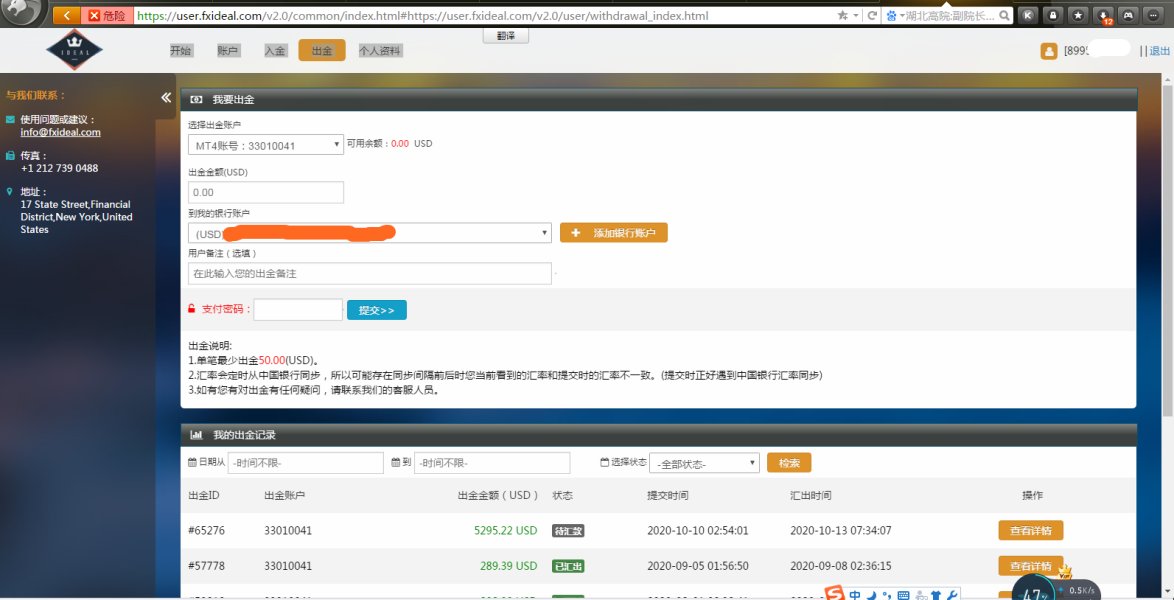Viewport: 1174px width, 600px height.
Task: Open the bank account selection dropdown
Action: [x=369, y=233]
